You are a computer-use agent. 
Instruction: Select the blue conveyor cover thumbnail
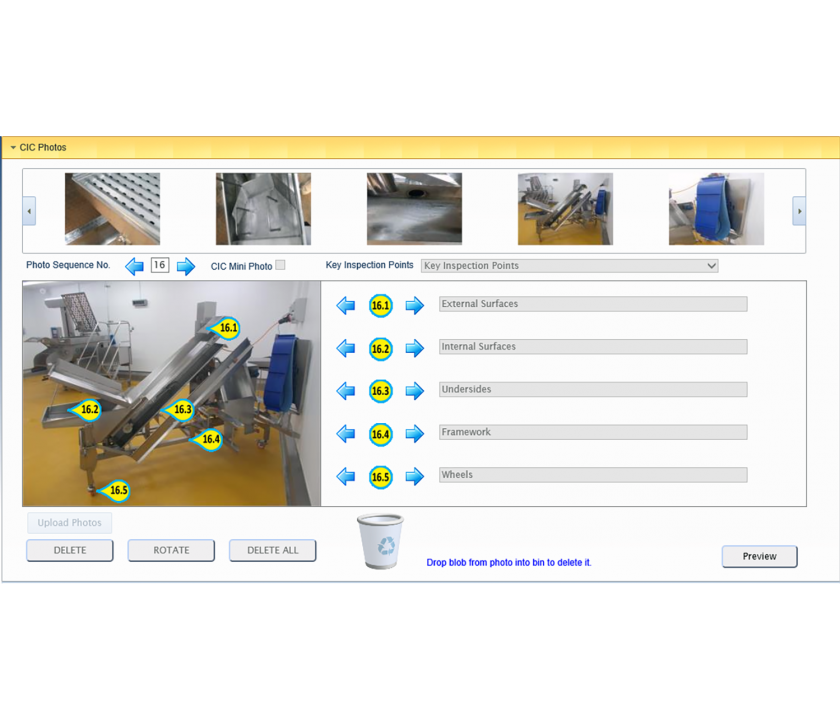[x=716, y=209]
